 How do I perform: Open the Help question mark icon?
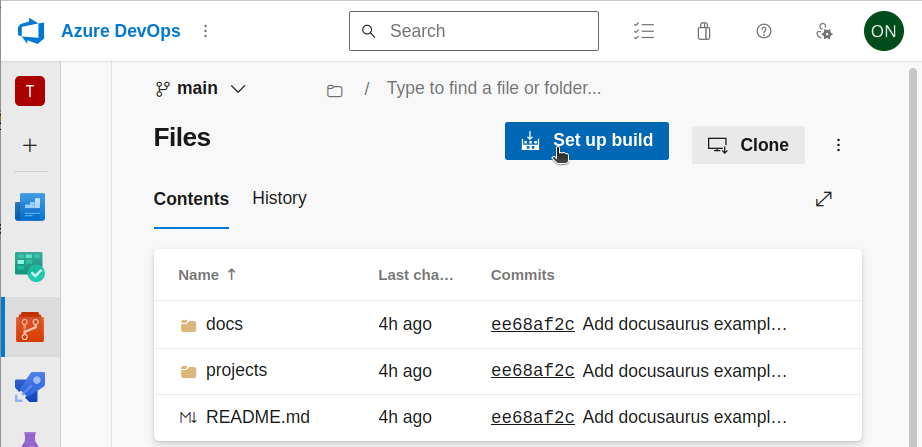[763, 31]
